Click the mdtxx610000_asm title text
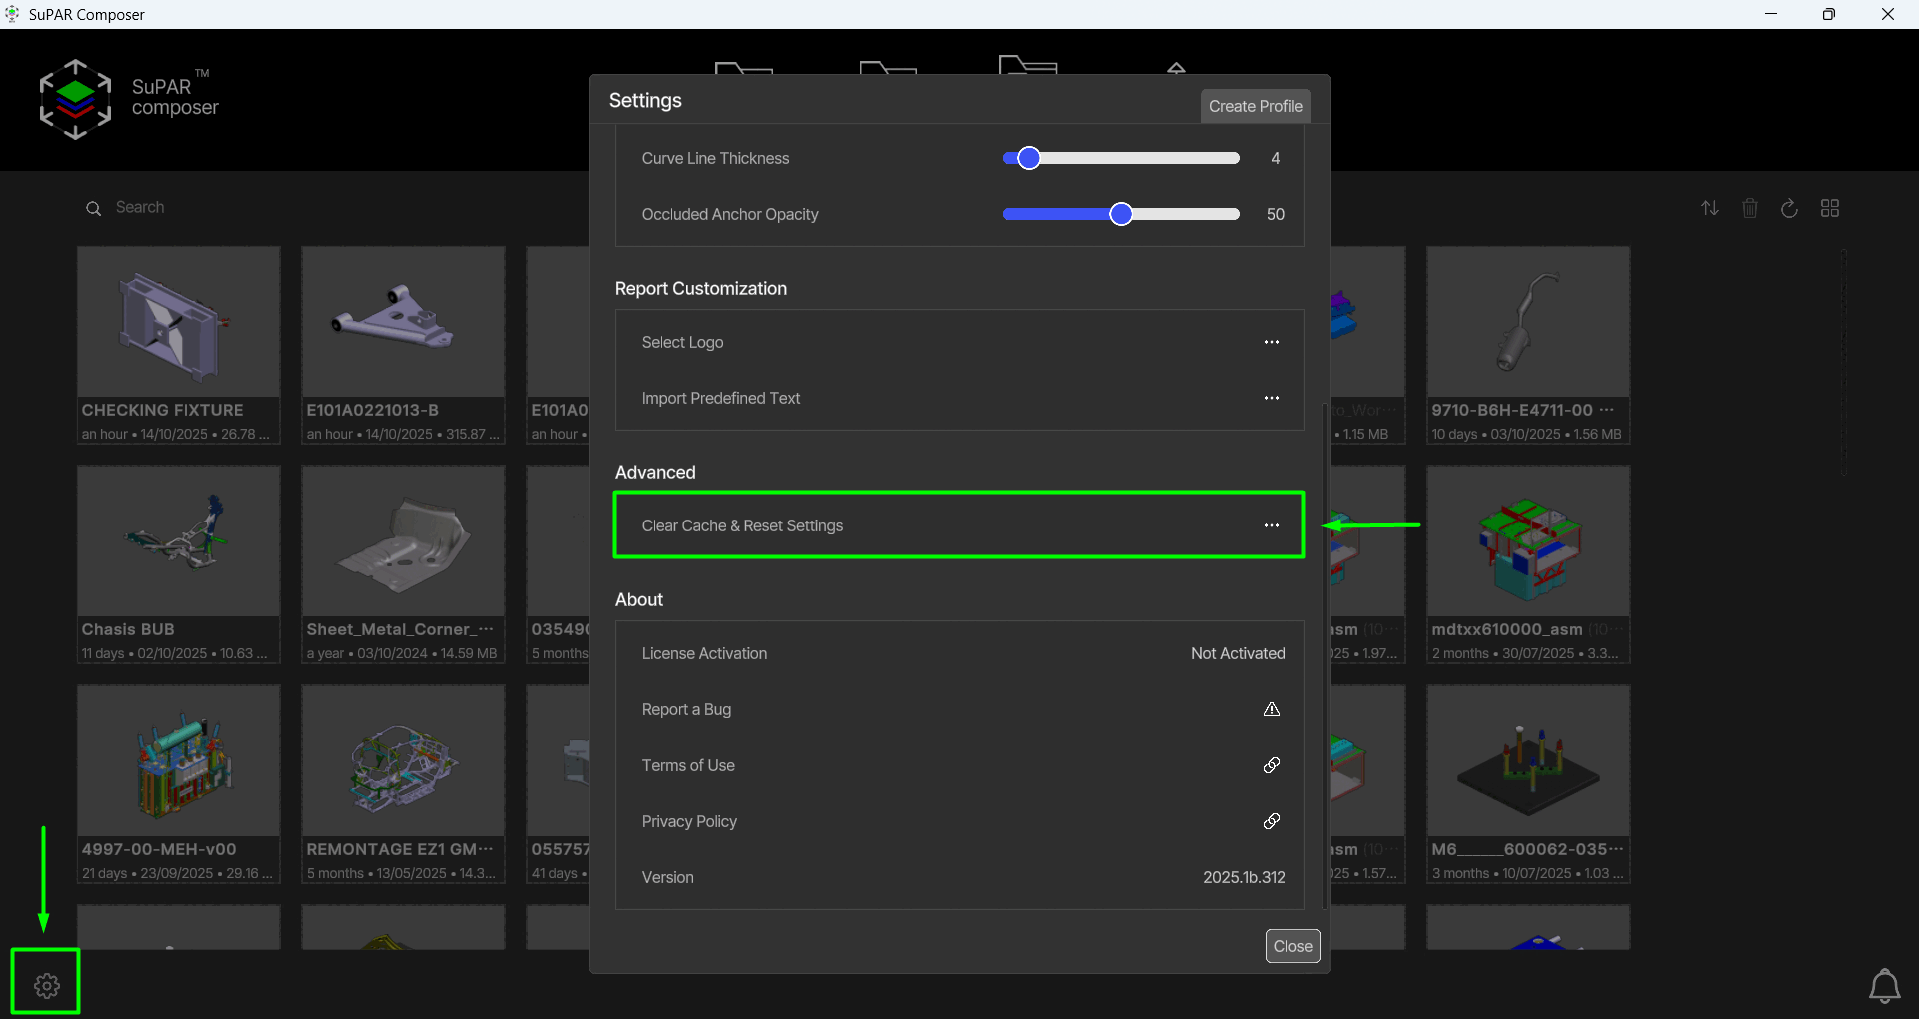 [x=1507, y=629]
